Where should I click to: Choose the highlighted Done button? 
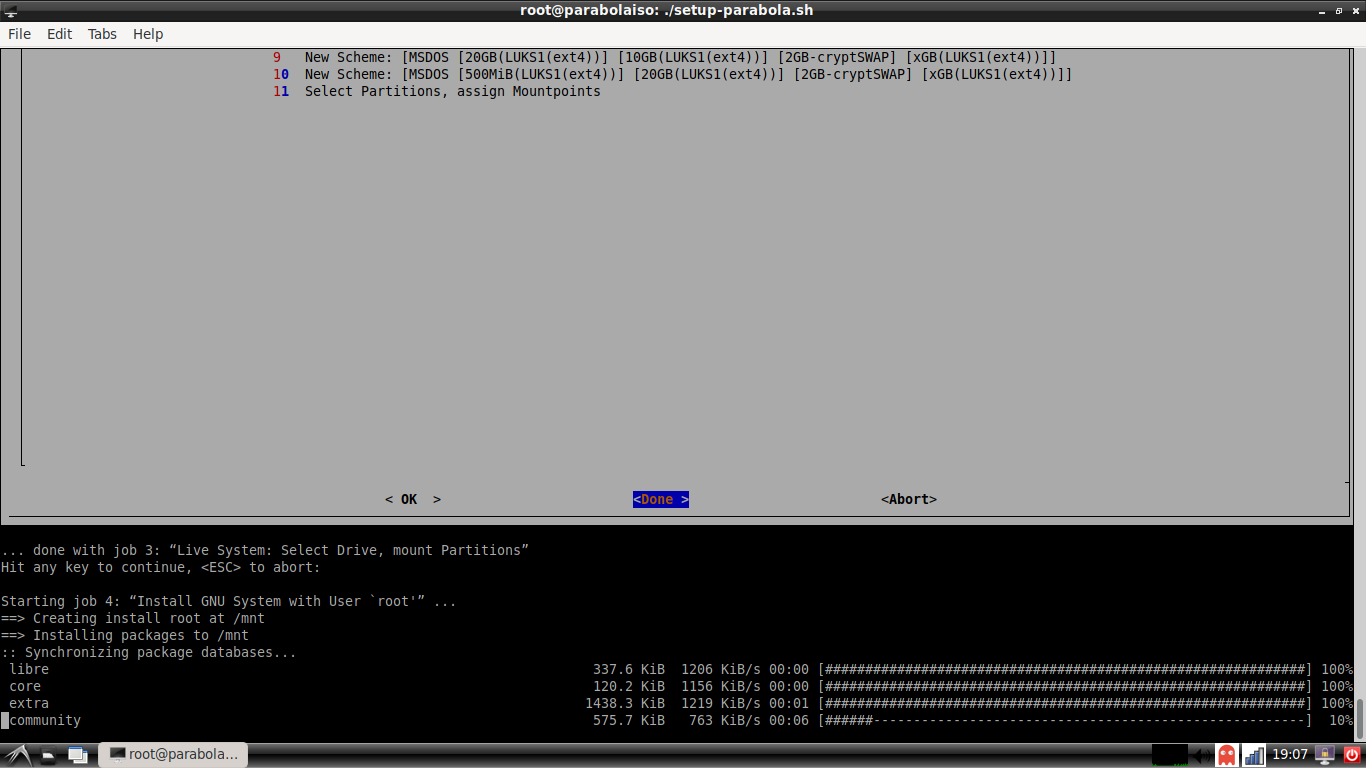(x=661, y=499)
